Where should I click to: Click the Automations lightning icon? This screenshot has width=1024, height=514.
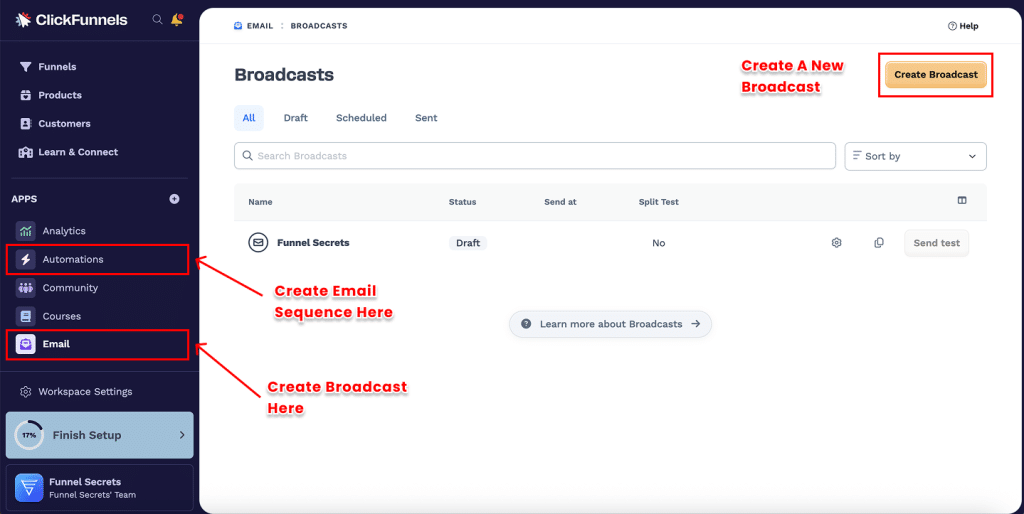pyautogui.click(x=25, y=259)
